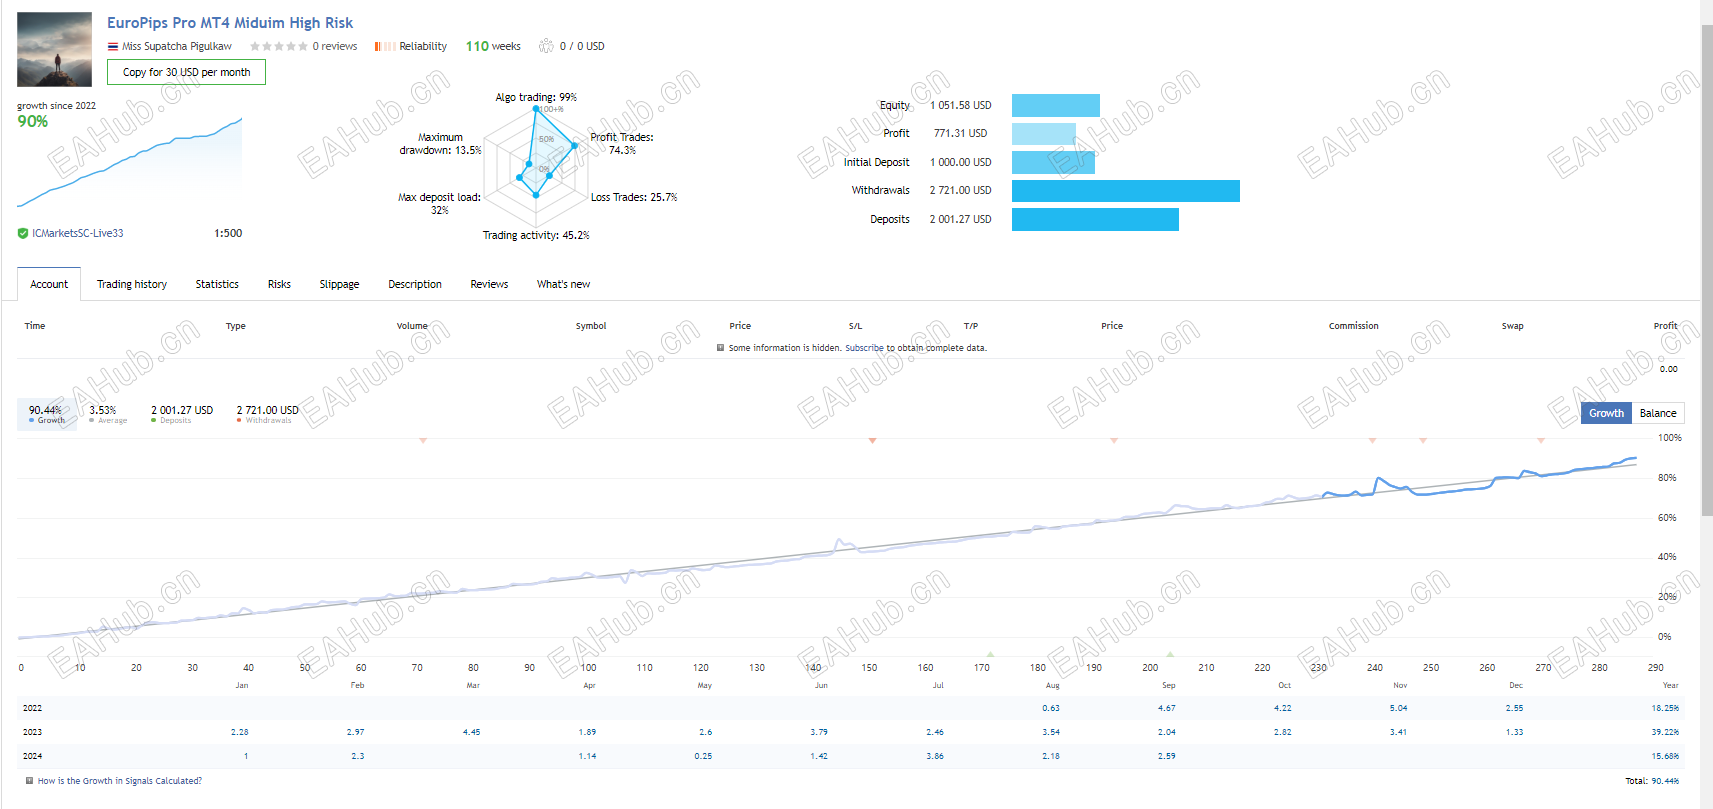Image resolution: width=1713 pixels, height=809 pixels.
Task: Switch chart to Growth view
Action: (1606, 413)
